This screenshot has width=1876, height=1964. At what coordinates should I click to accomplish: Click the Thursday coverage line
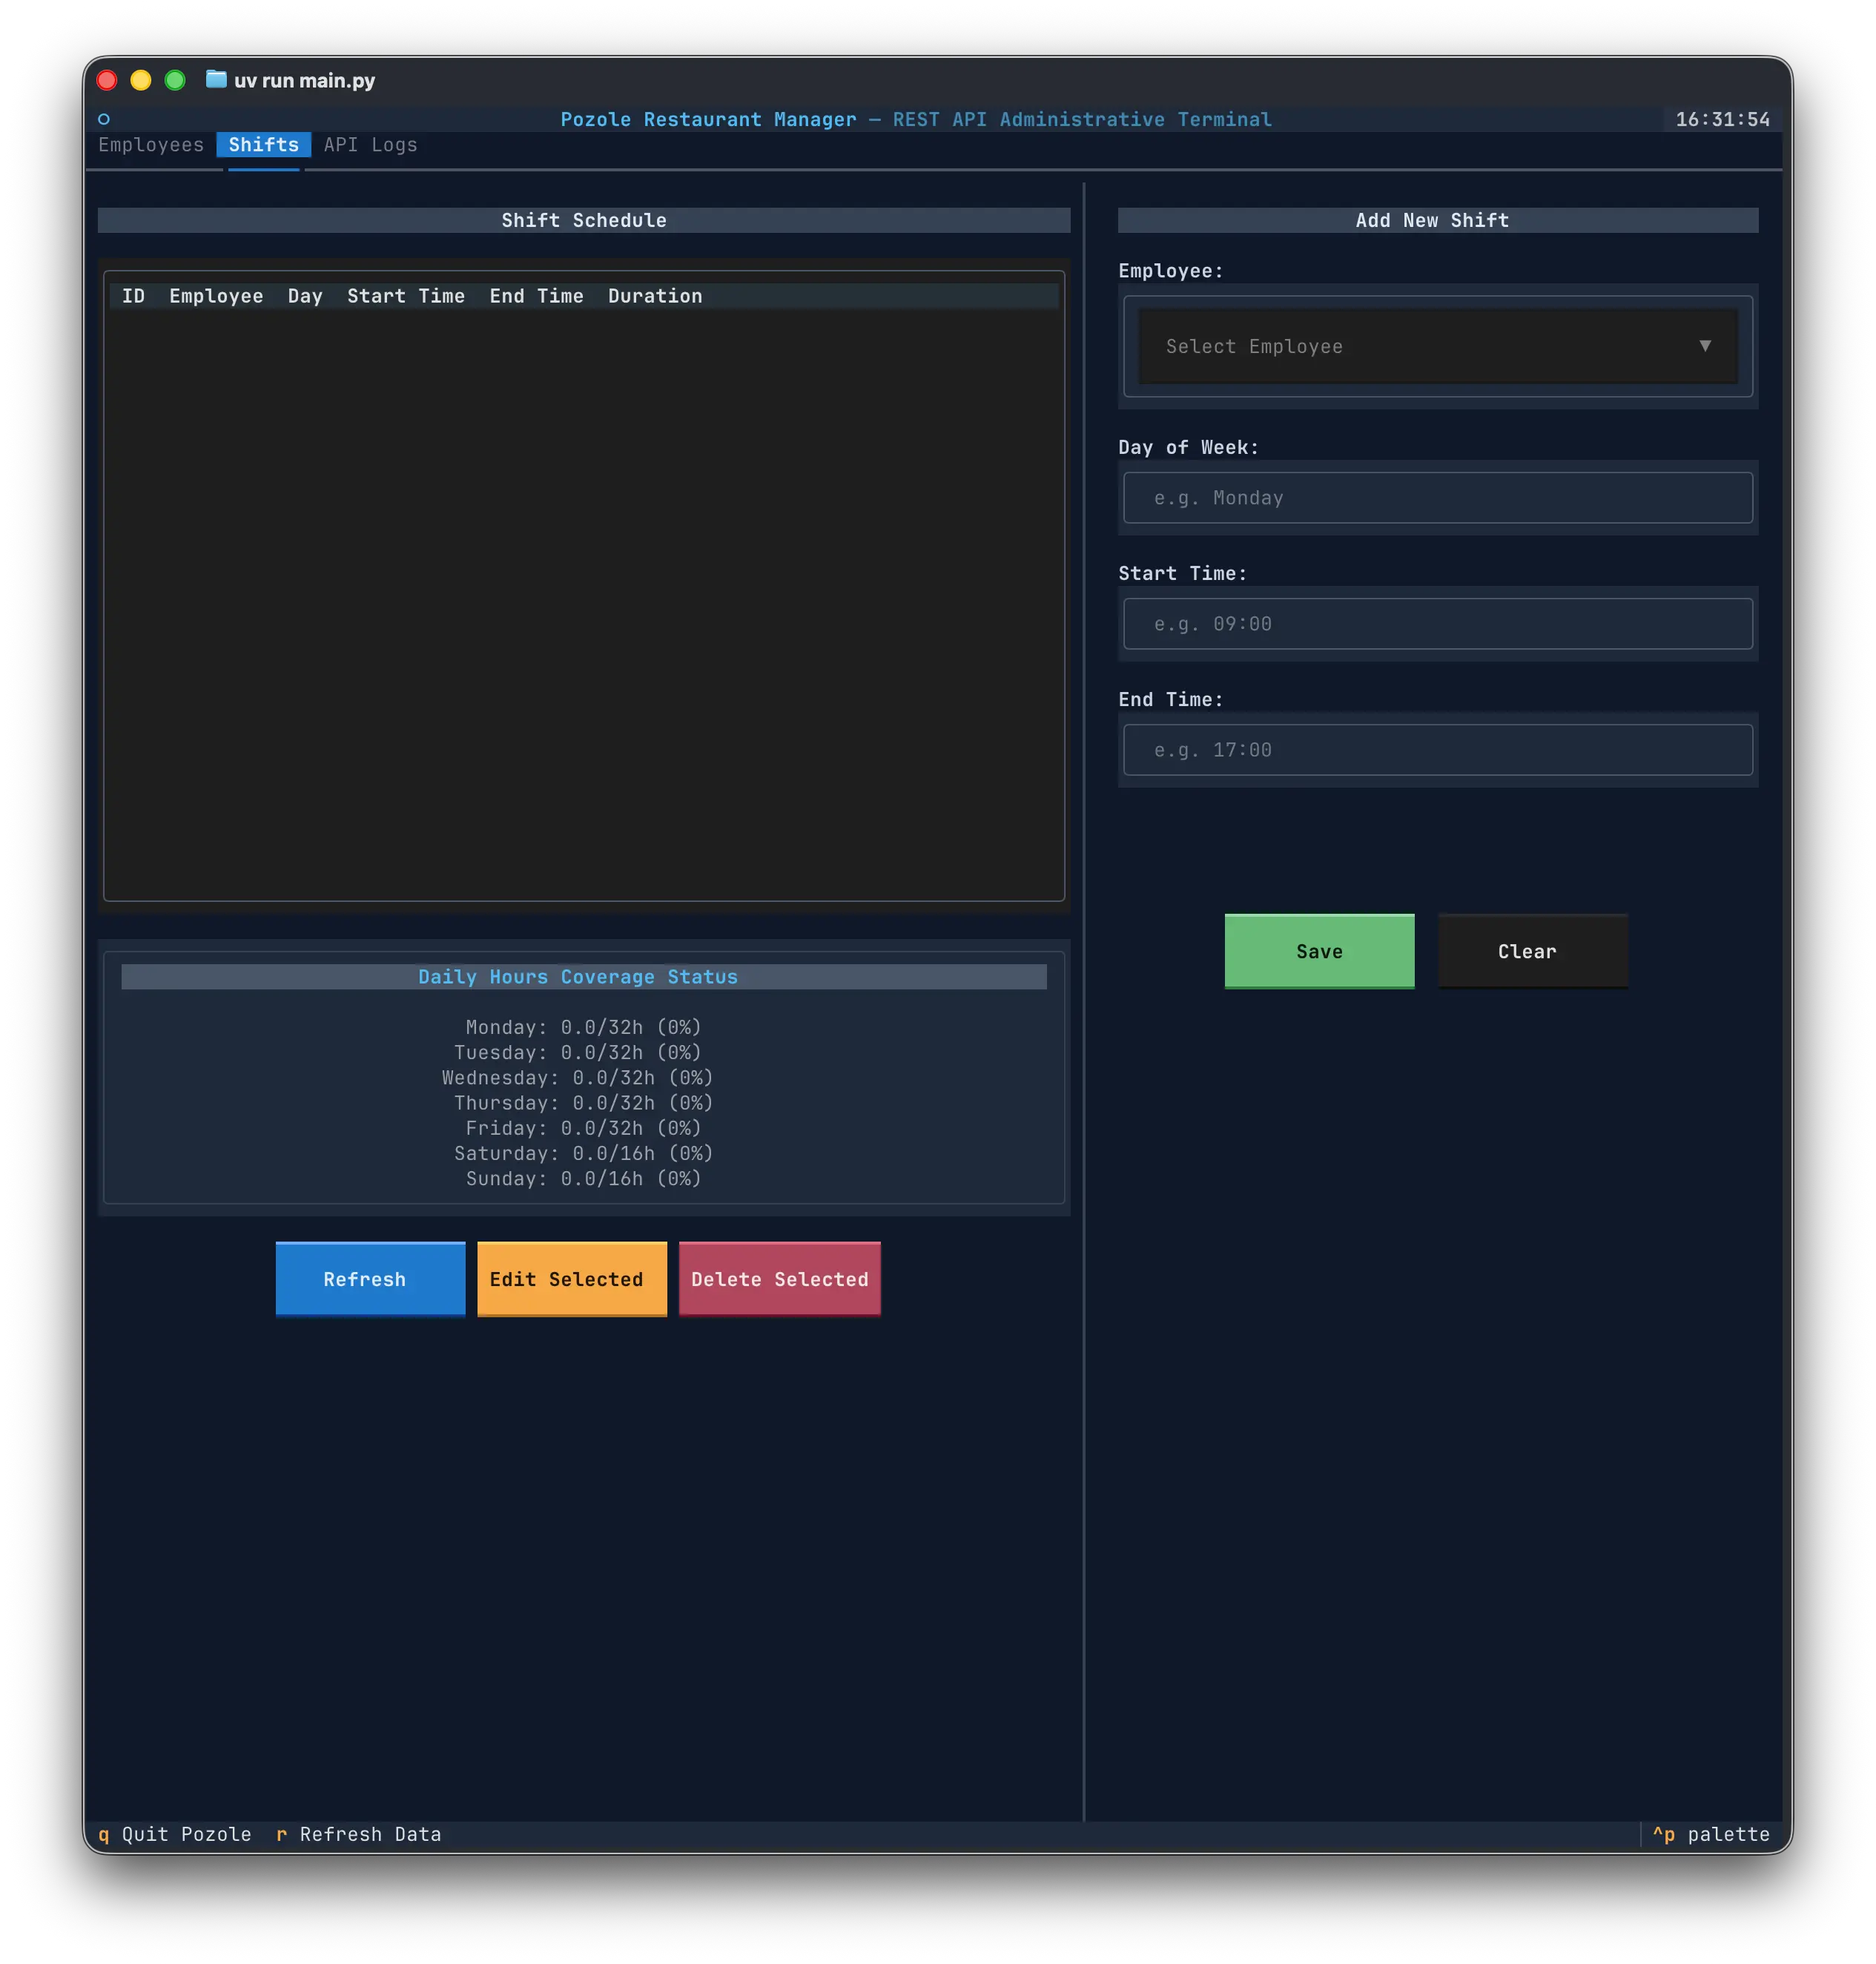[584, 1102]
